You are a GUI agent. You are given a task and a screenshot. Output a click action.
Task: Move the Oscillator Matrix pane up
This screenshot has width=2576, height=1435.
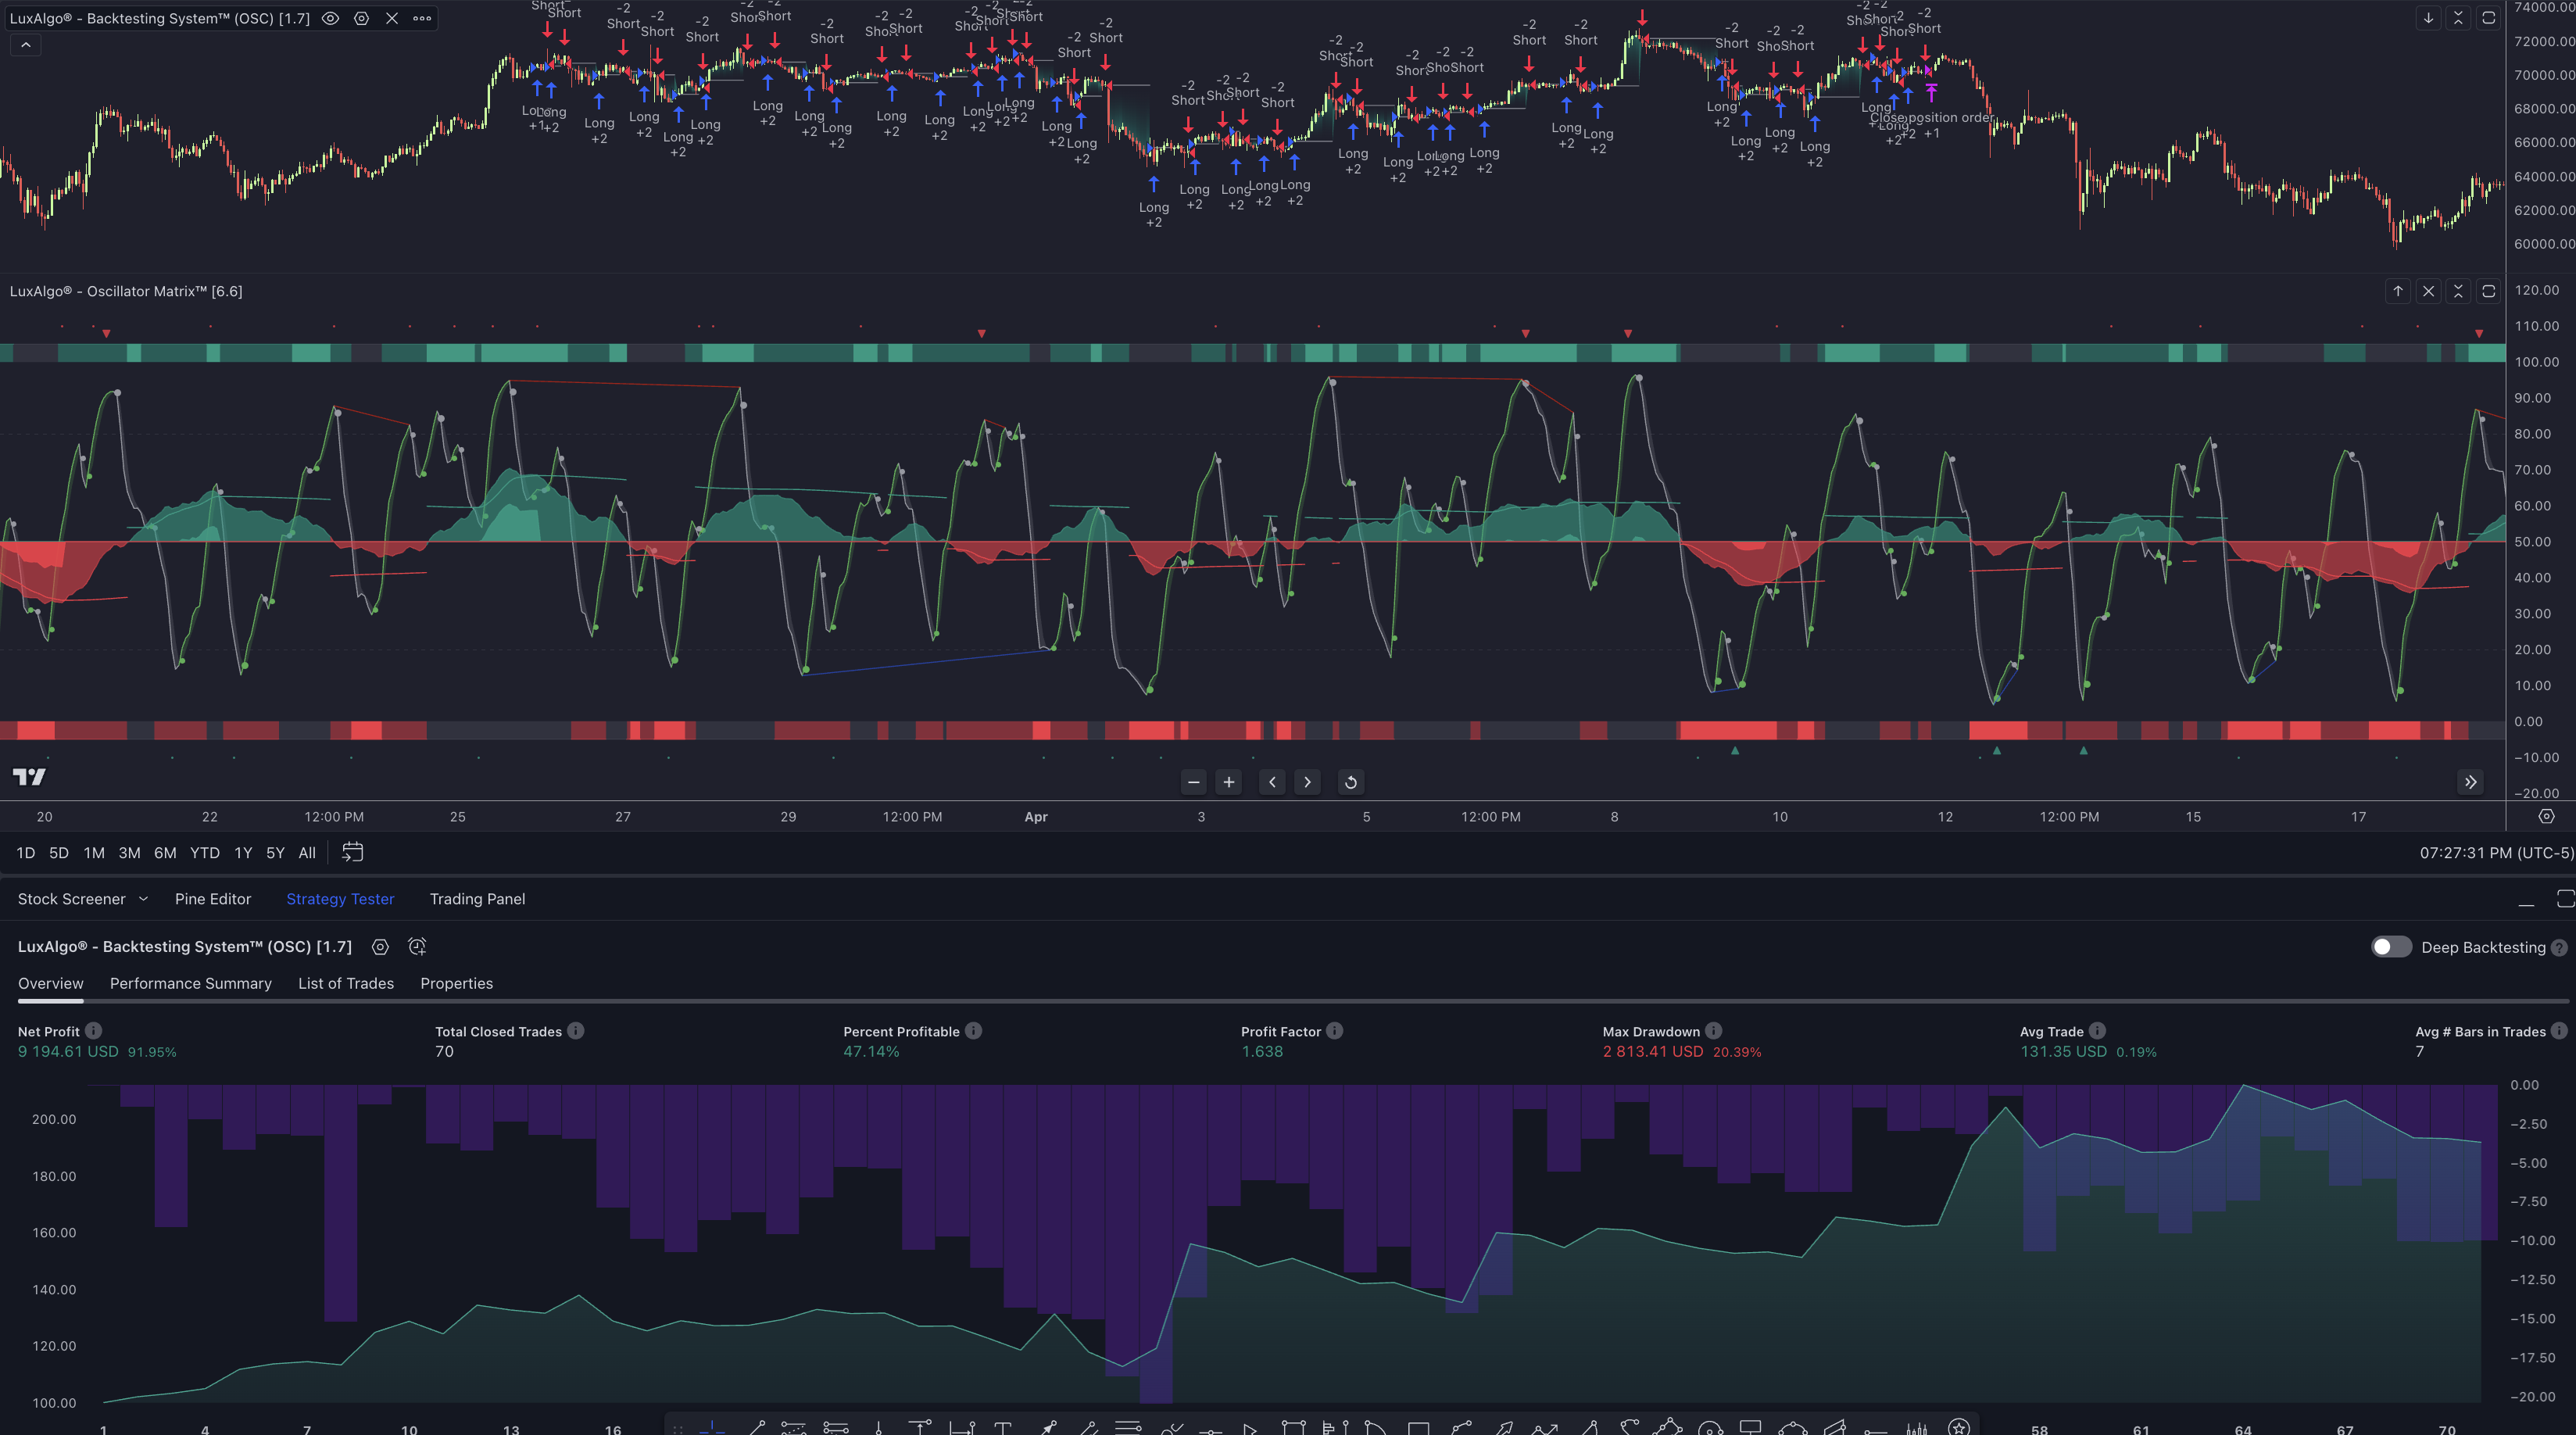pyautogui.click(x=2398, y=291)
